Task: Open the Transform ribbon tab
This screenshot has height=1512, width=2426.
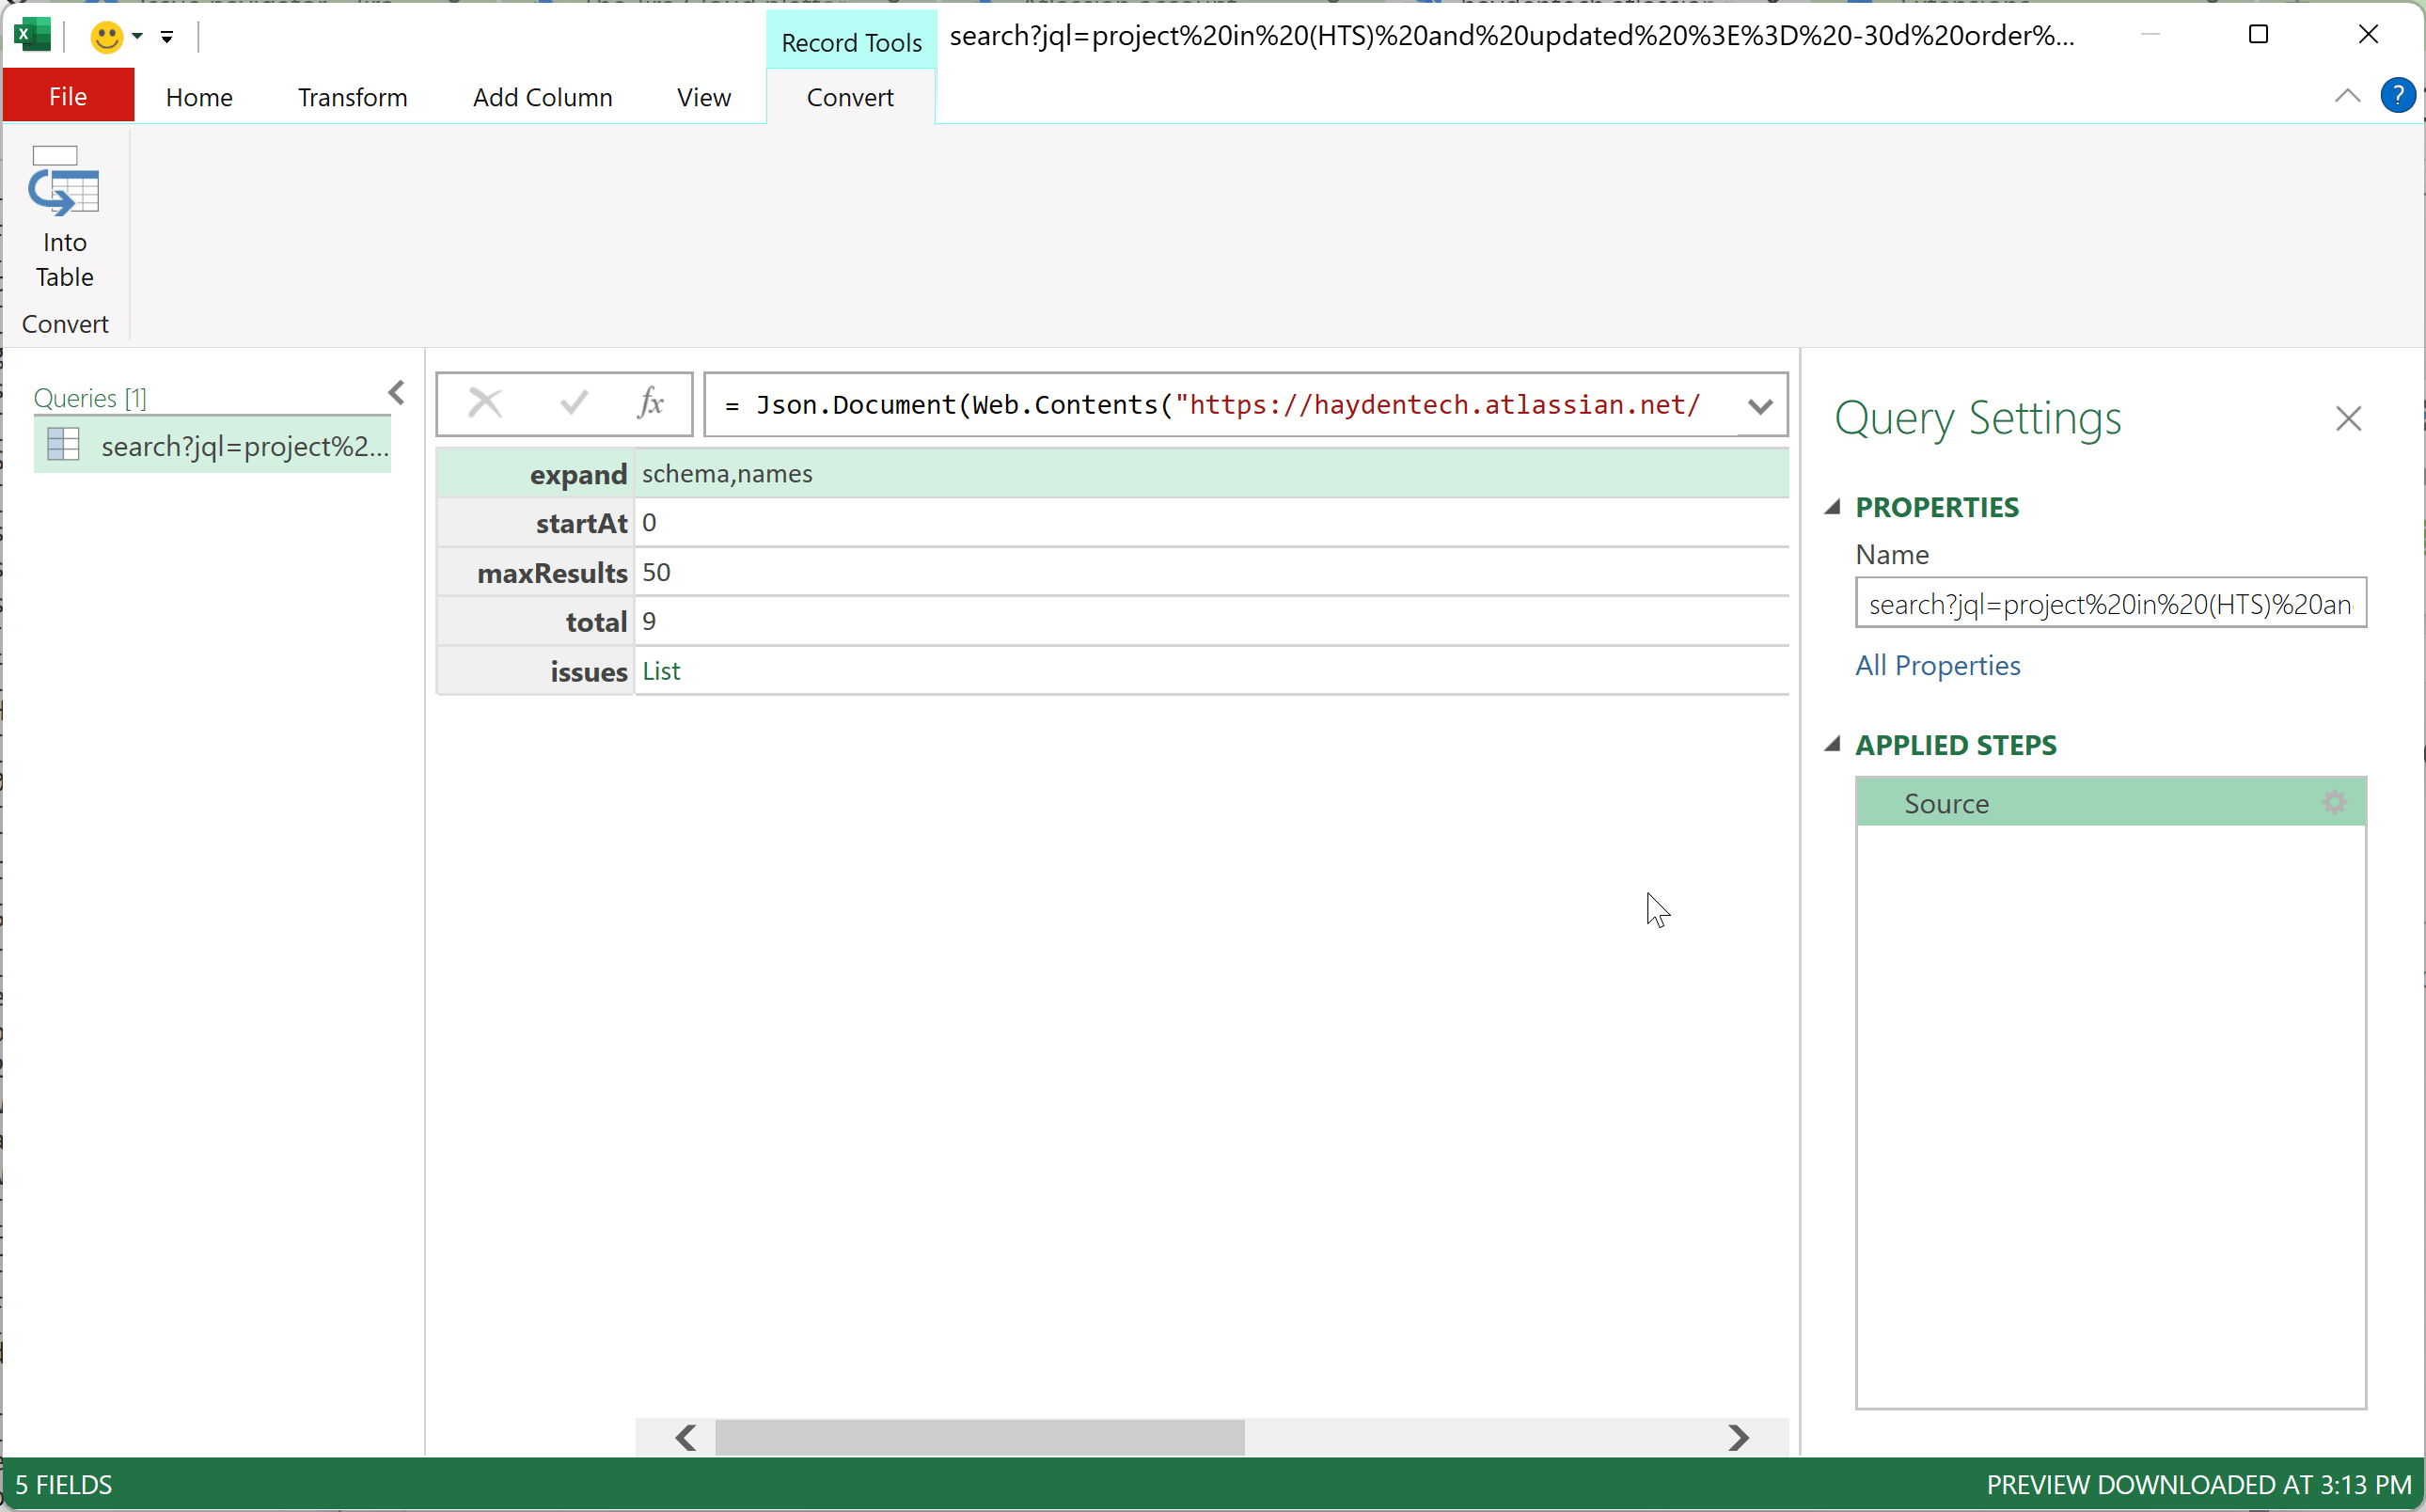Action: coord(352,97)
